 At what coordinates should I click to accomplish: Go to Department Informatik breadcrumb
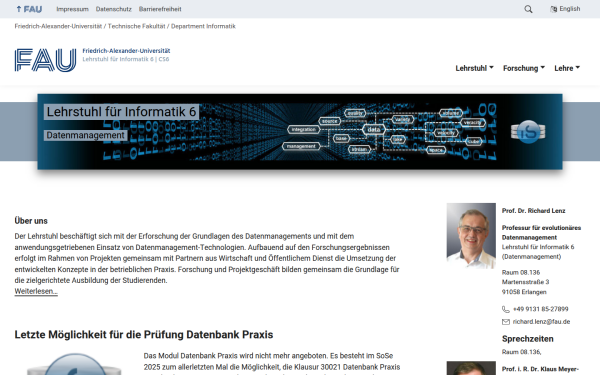[x=203, y=26]
